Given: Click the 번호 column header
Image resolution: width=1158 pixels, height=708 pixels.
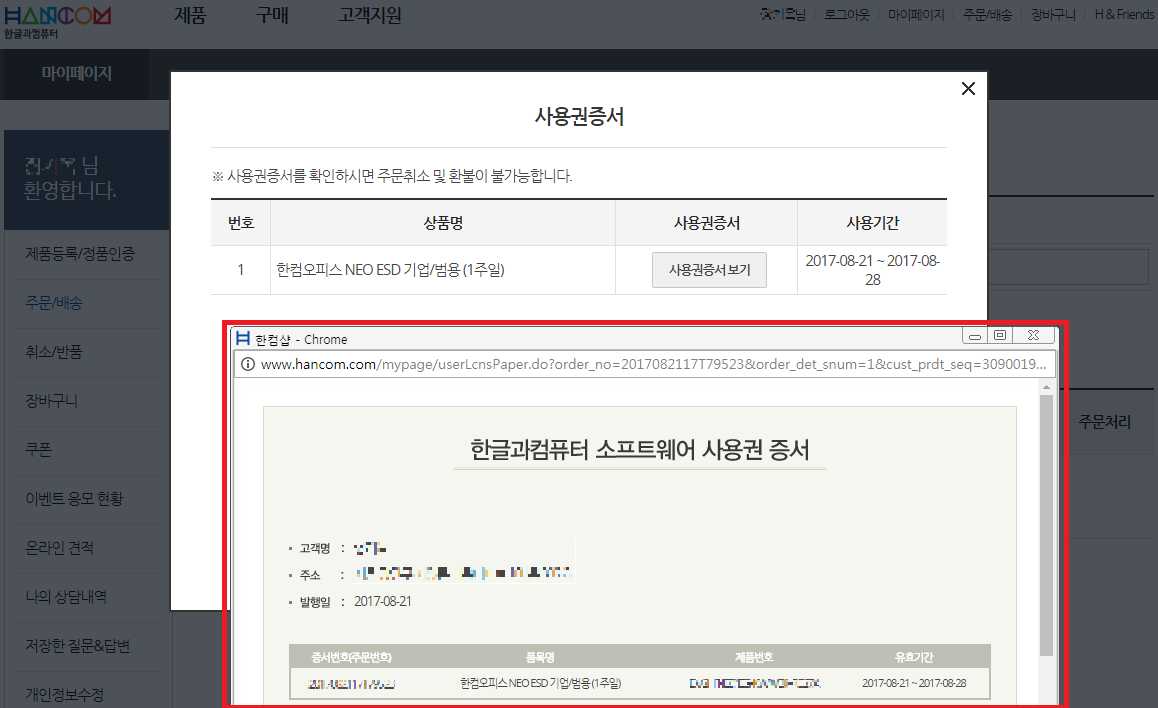Looking at the screenshot, I should (241, 223).
